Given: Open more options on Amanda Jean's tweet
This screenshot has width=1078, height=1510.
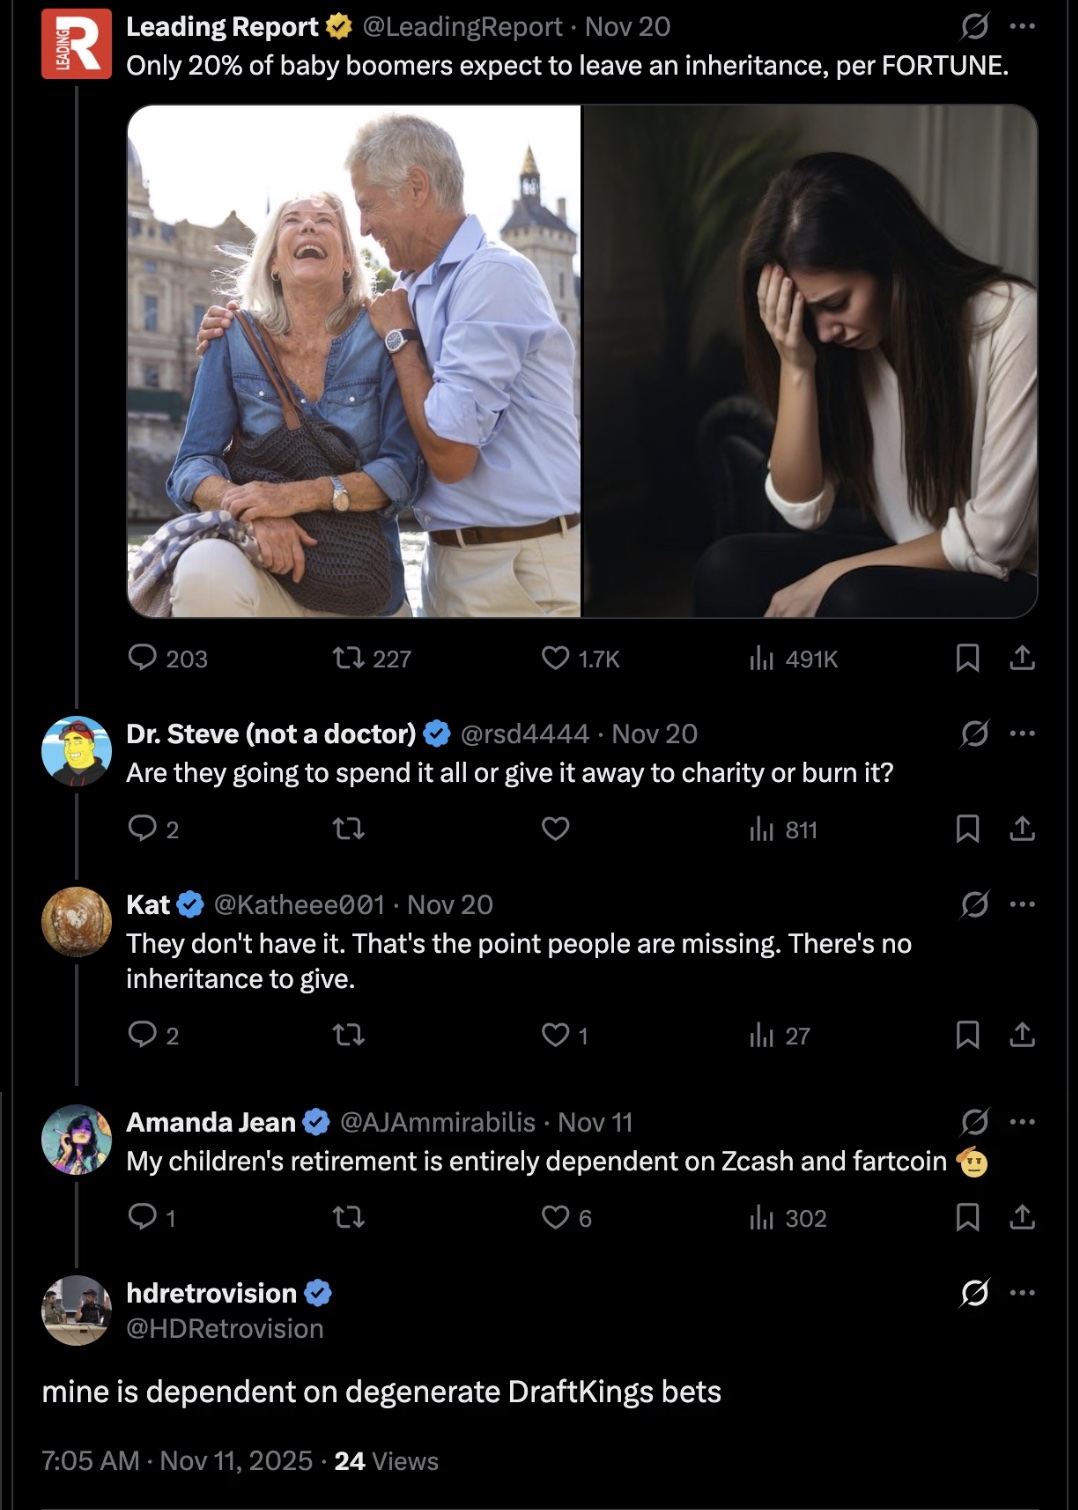Looking at the screenshot, I should (x=1022, y=1122).
